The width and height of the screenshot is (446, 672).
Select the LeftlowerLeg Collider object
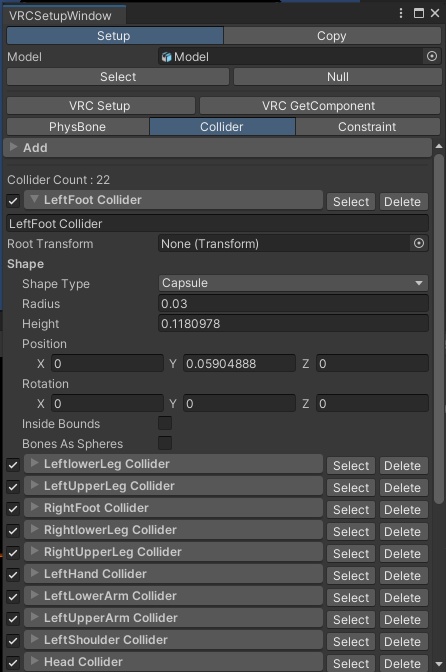351,465
